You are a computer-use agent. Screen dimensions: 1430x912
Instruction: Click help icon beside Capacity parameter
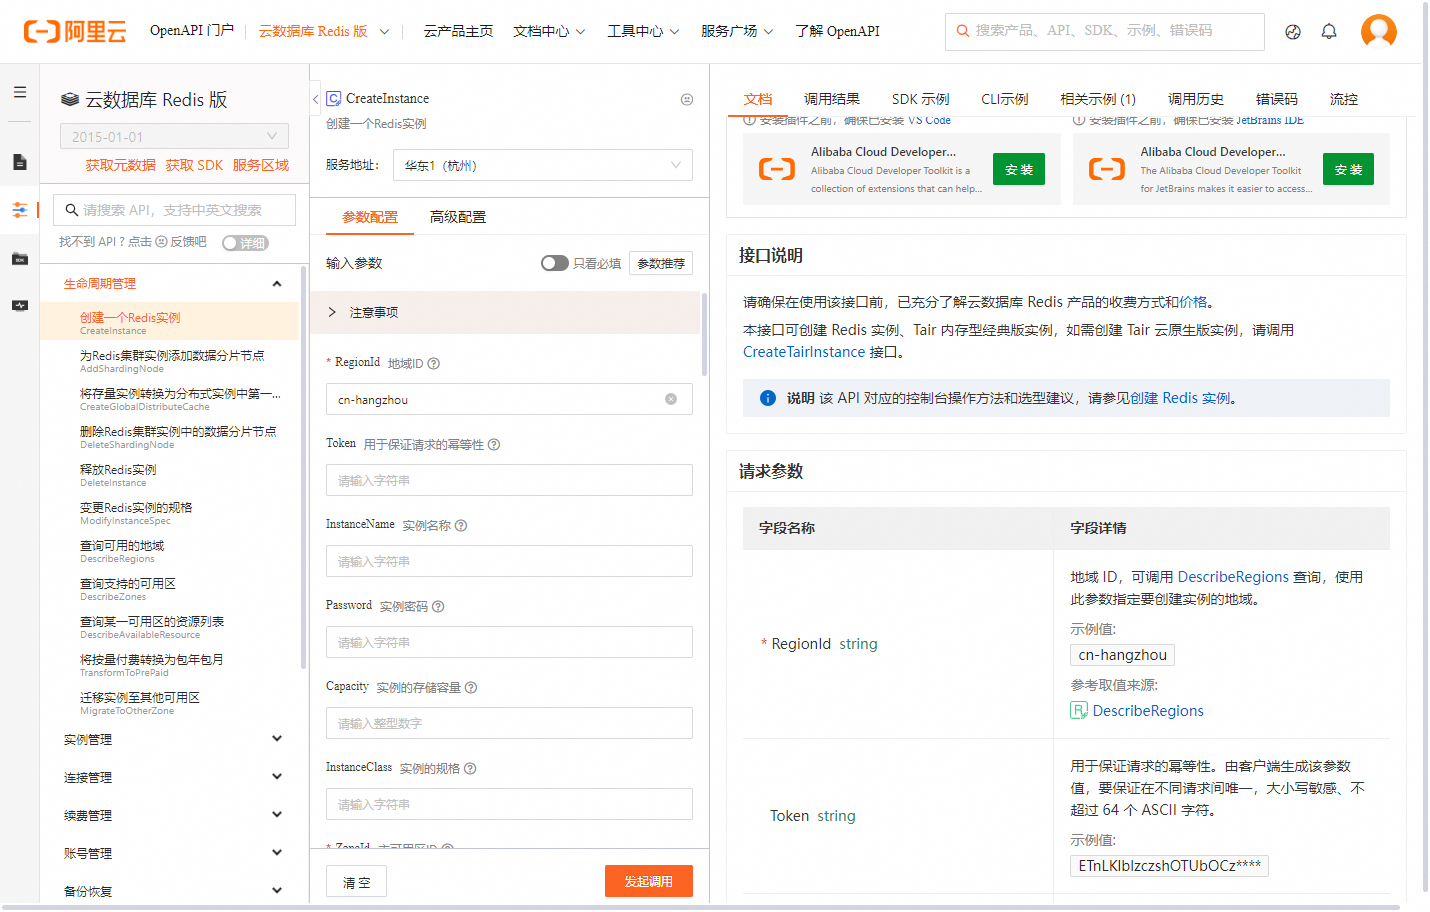(x=471, y=687)
